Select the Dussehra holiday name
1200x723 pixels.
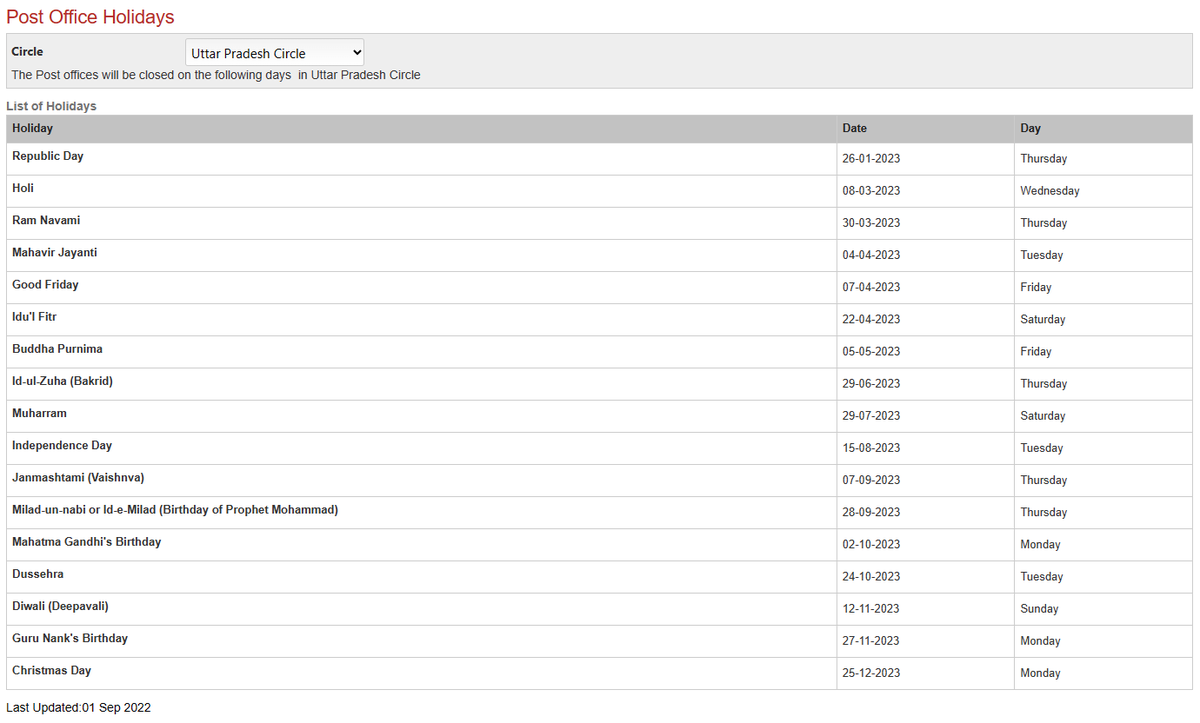[x=38, y=574]
